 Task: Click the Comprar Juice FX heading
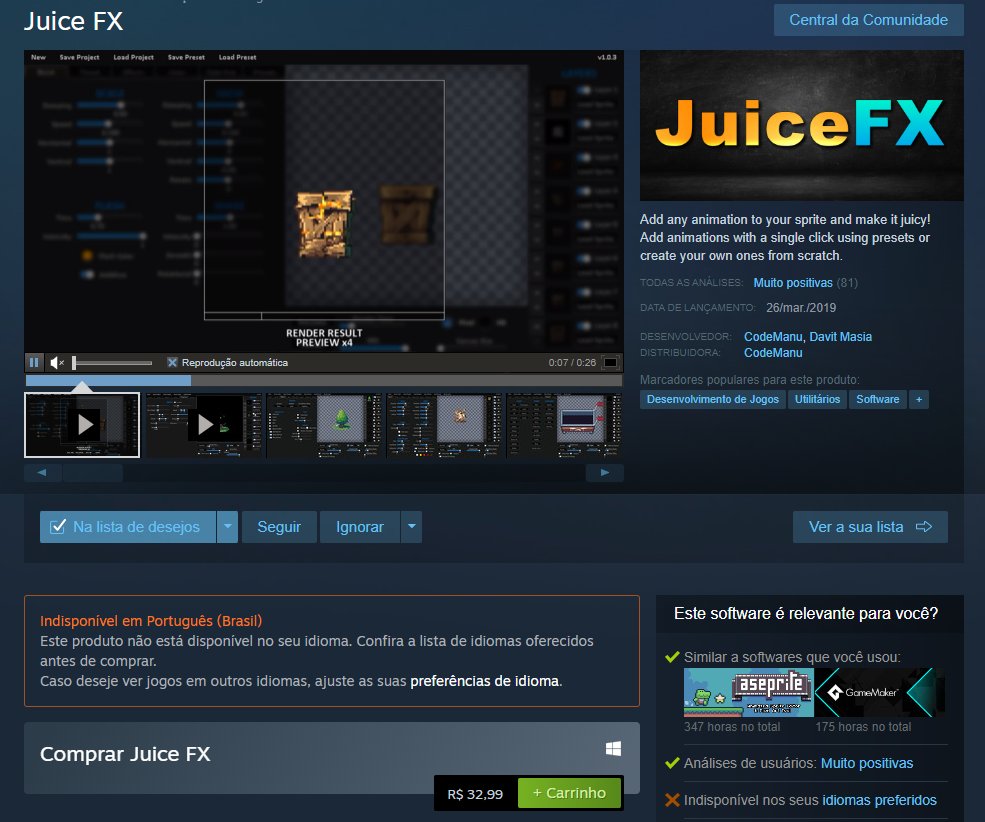125,754
